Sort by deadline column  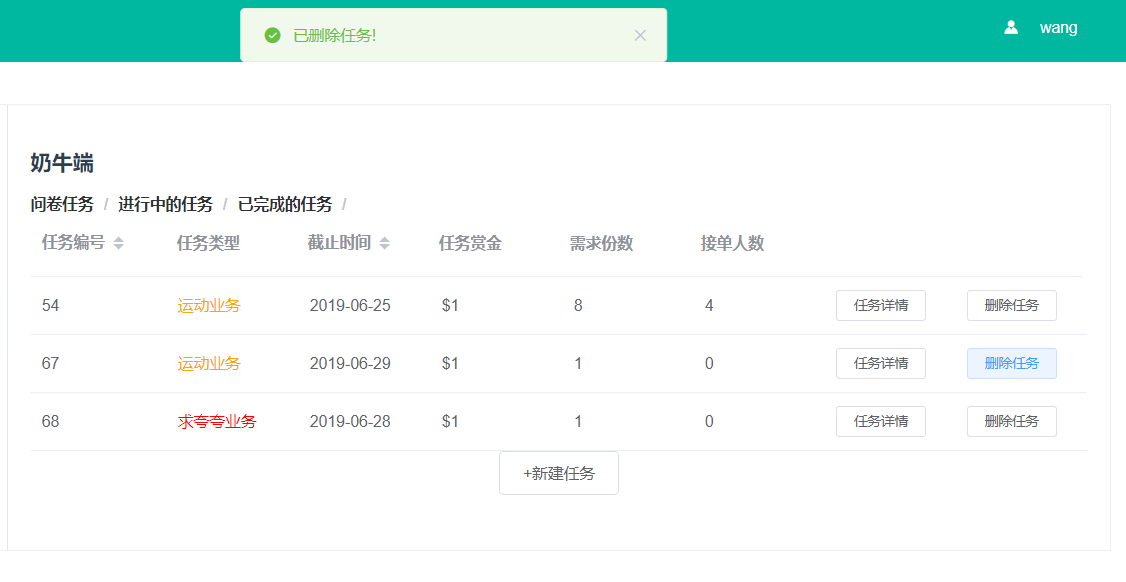(384, 243)
